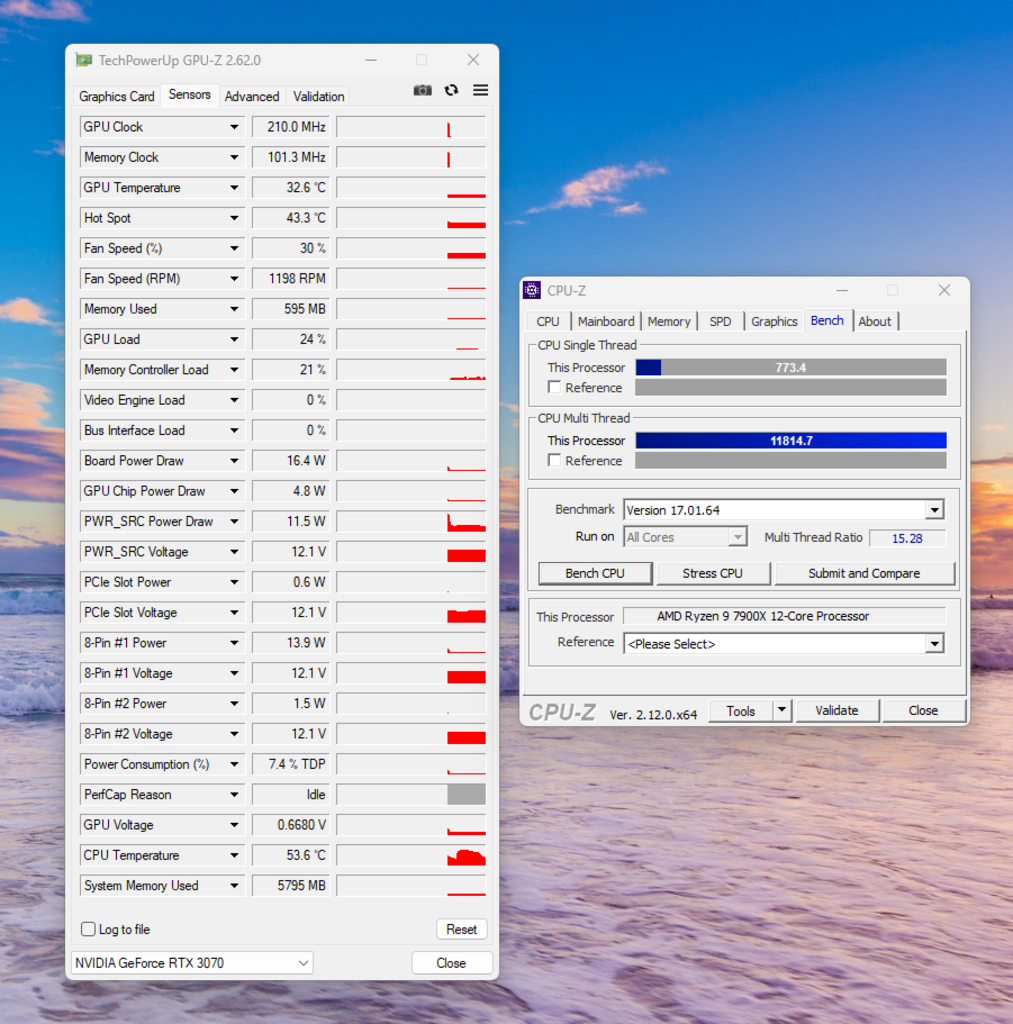Image resolution: width=1013 pixels, height=1024 pixels.
Task: Click the Tools button in CPU-Z
Action: (741, 711)
